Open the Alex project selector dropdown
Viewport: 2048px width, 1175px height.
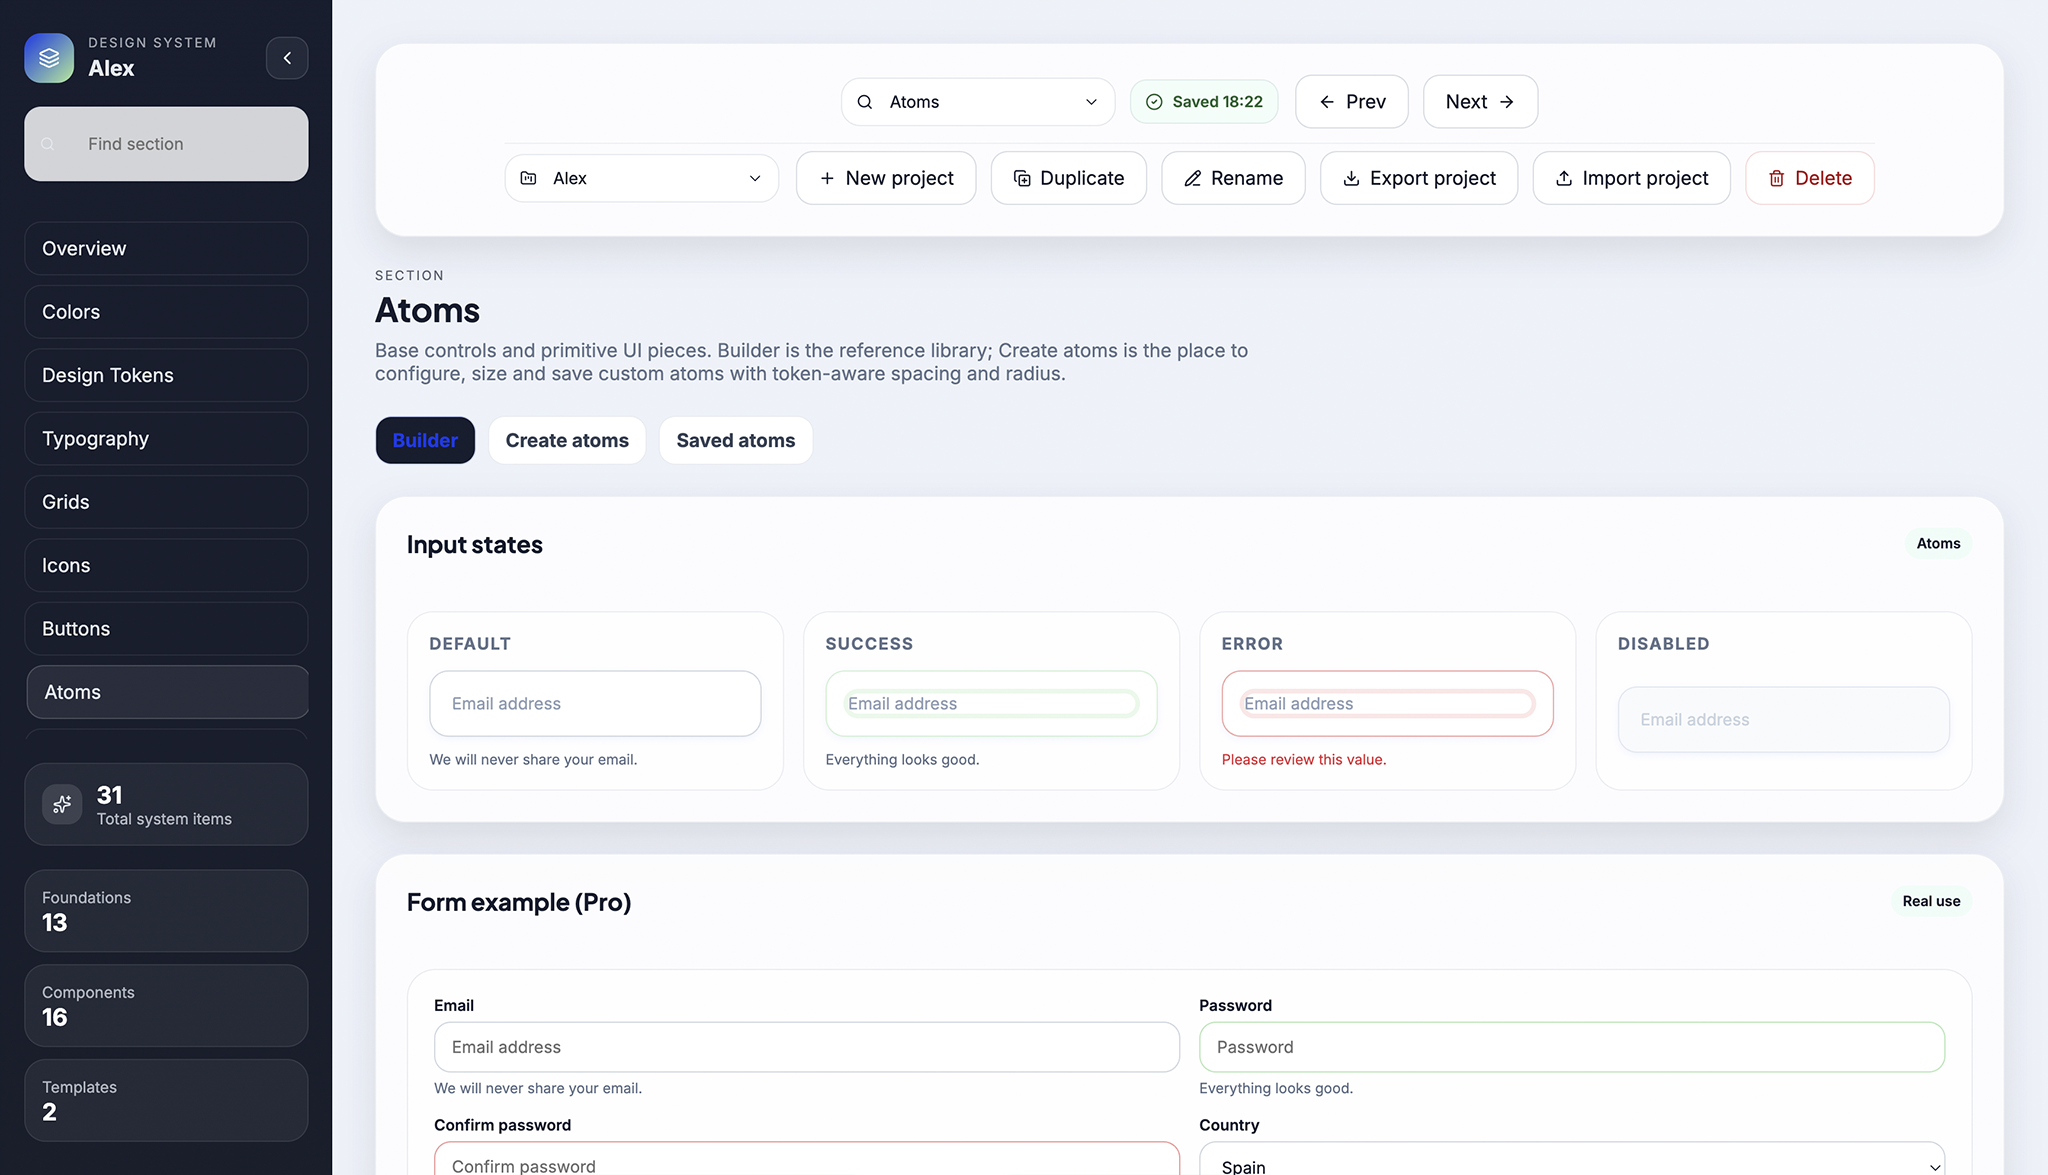point(641,178)
